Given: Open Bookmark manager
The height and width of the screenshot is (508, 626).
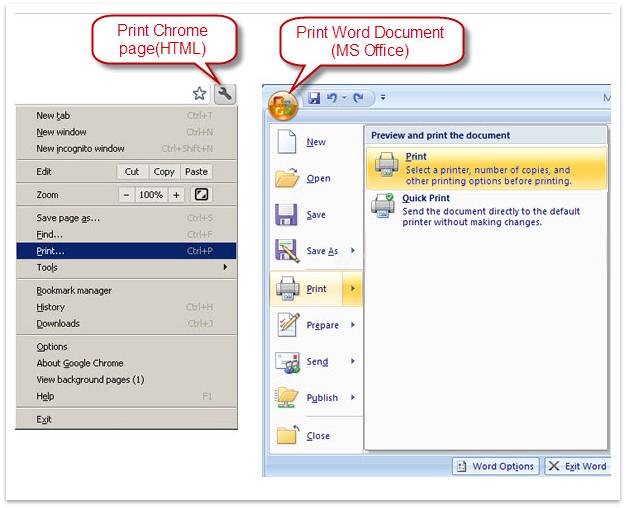Looking at the screenshot, I should click(126, 290).
